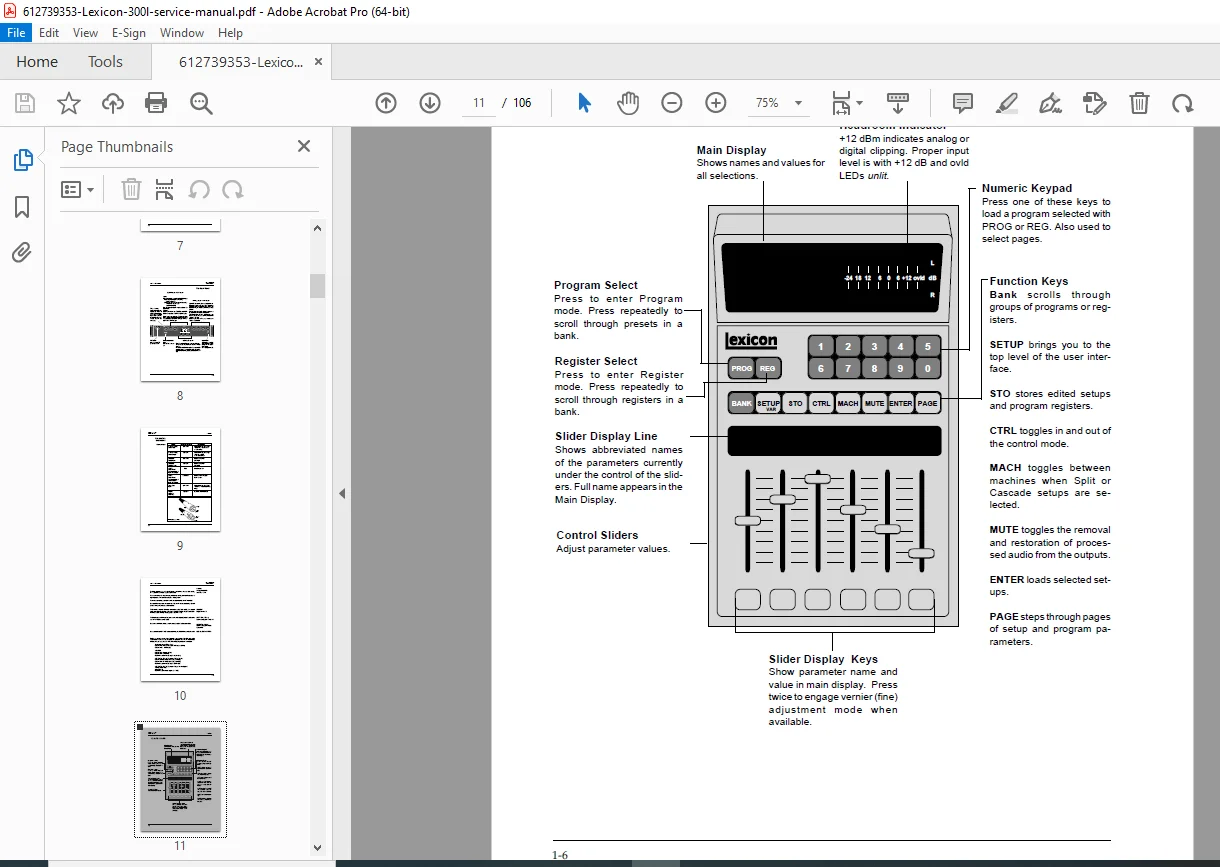Add a comment with the sticky note tool
1220x867 pixels.
[963, 103]
